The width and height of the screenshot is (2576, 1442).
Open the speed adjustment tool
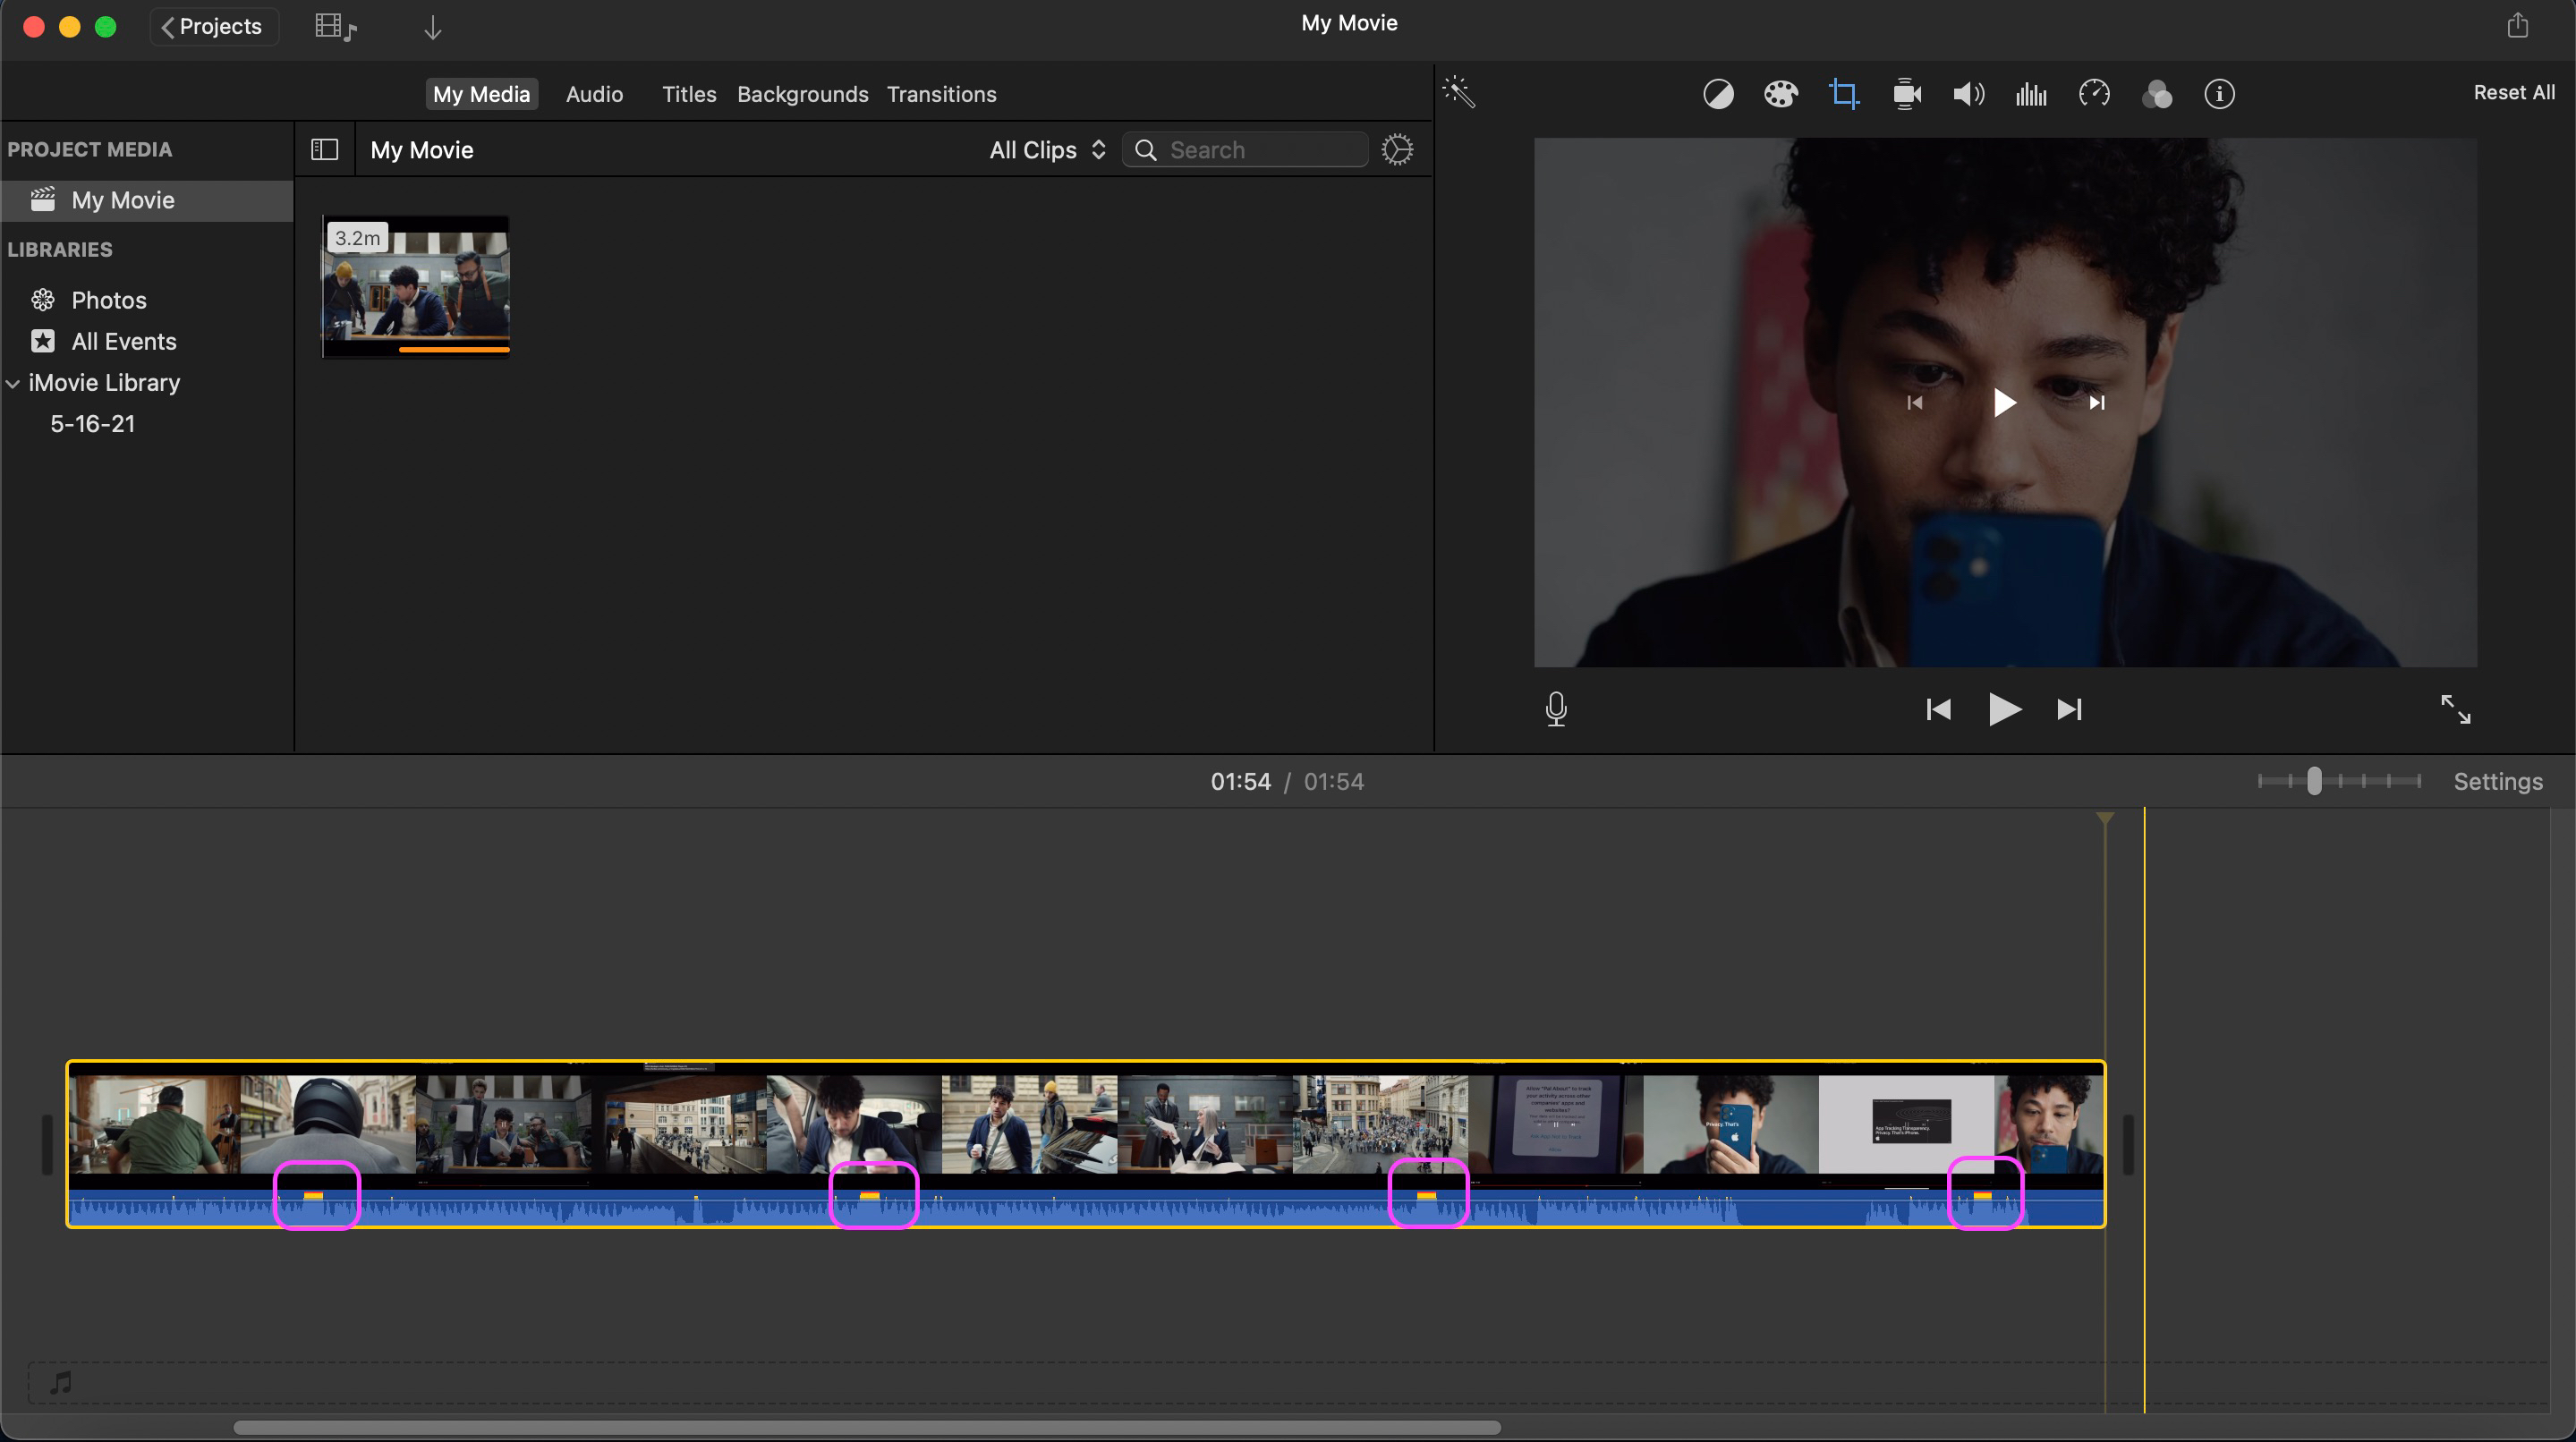2094,94
